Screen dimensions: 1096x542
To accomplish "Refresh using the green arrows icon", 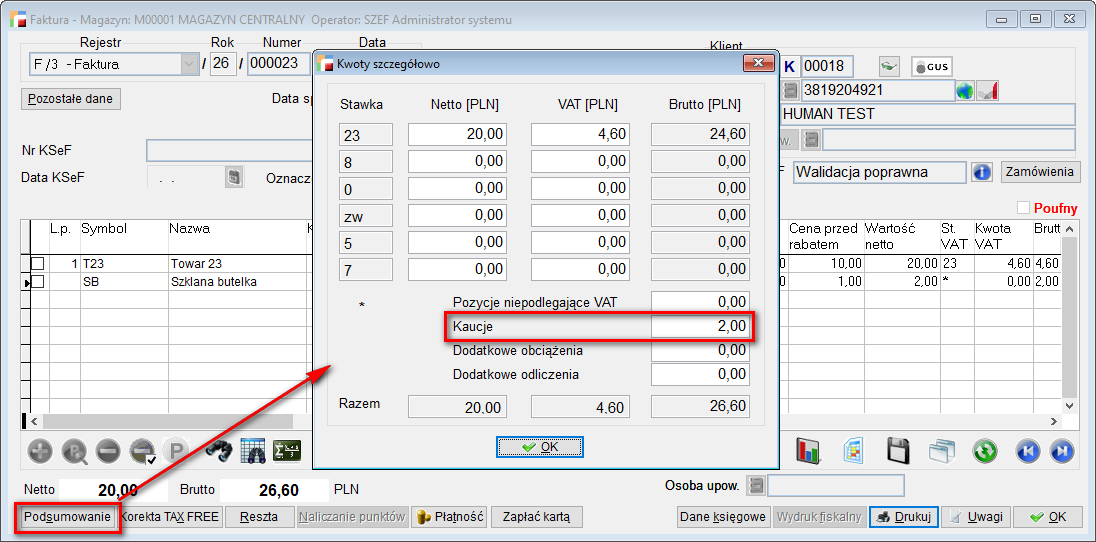I will [985, 451].
